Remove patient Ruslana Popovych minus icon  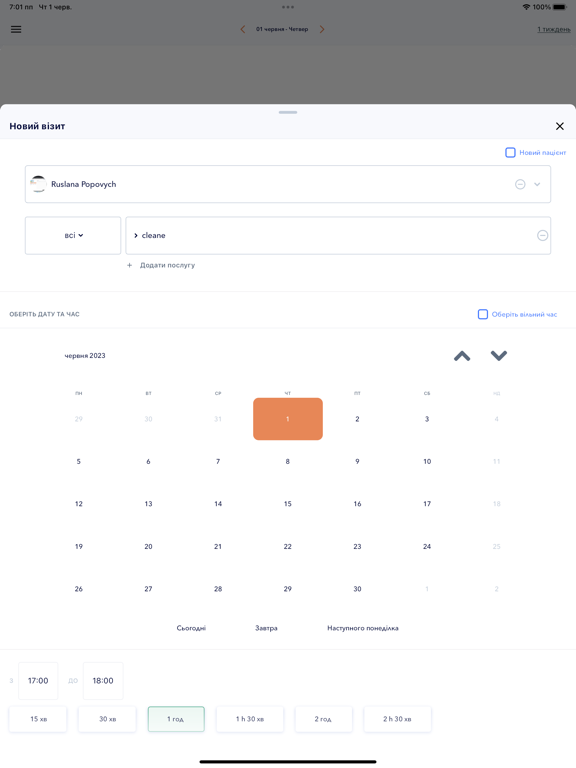pyautogui.click(x=520, y=184)
